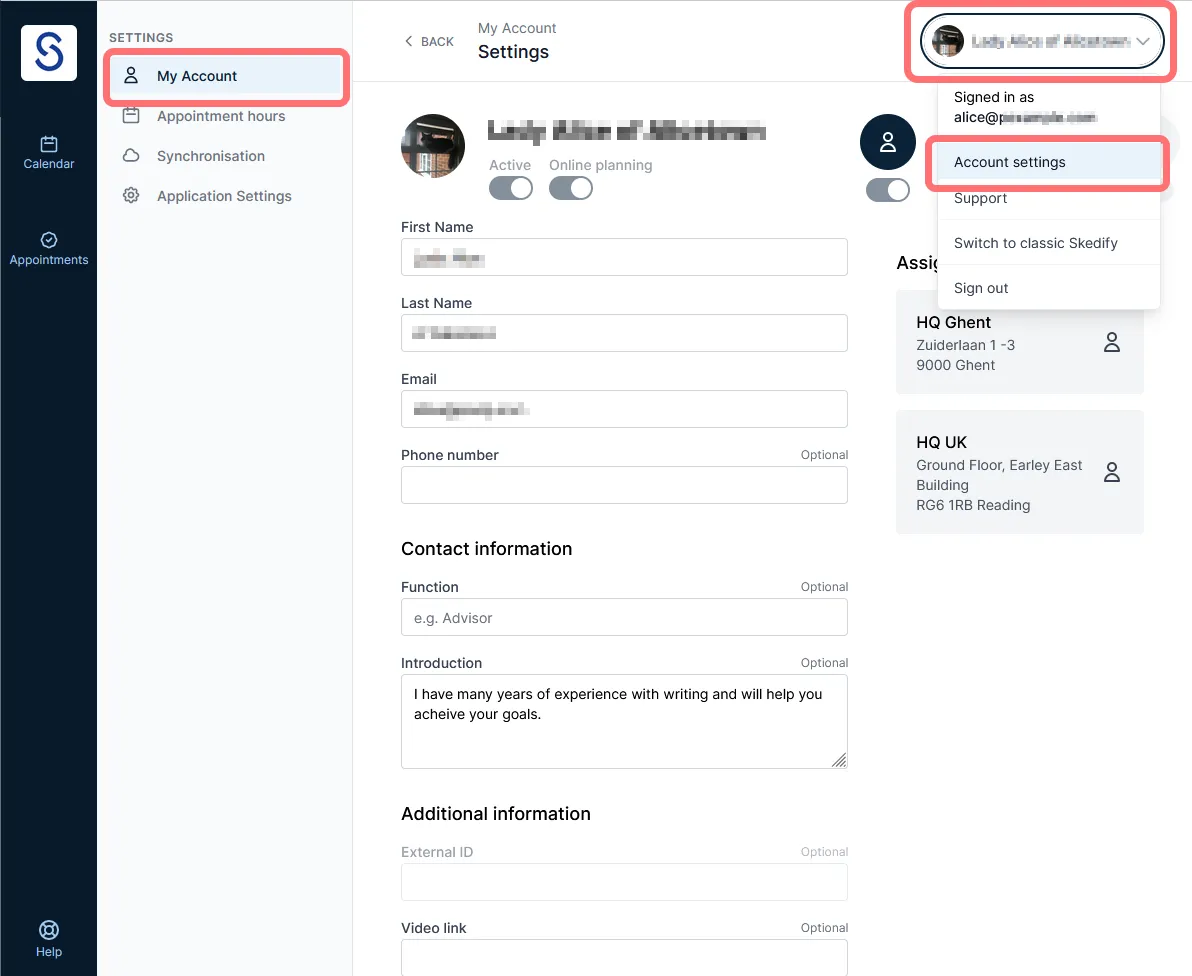Select Appointment hours in settings sidebar
Image resolution: width=1192 pixels, height=976 pixels.
[226, 116]
